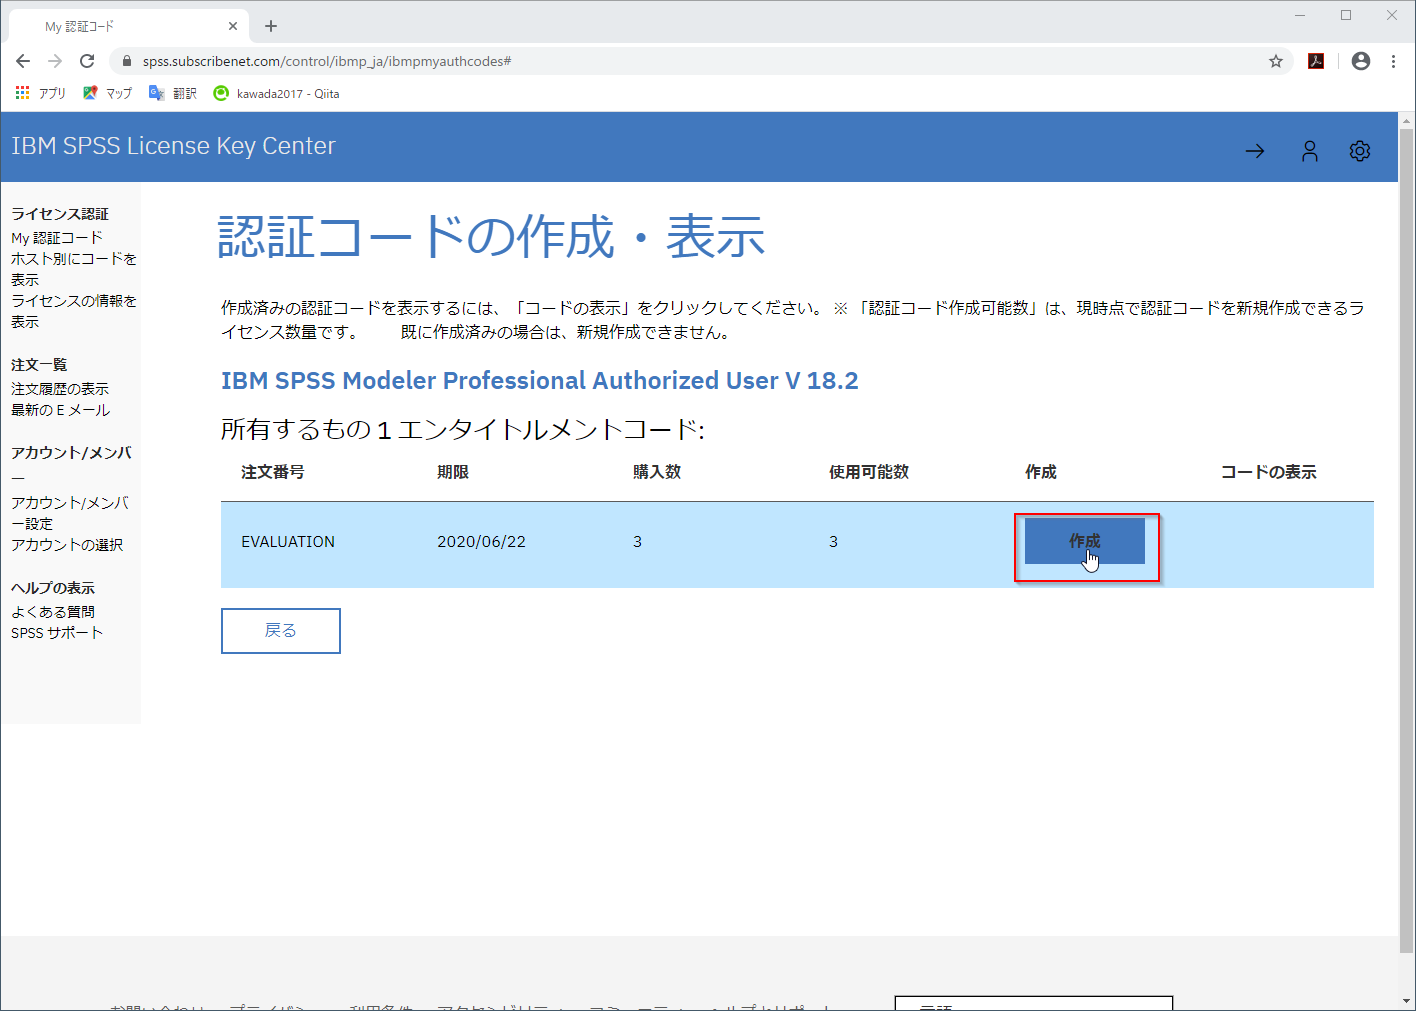
Task: Click the 戻る button
Action: [281, 631]
